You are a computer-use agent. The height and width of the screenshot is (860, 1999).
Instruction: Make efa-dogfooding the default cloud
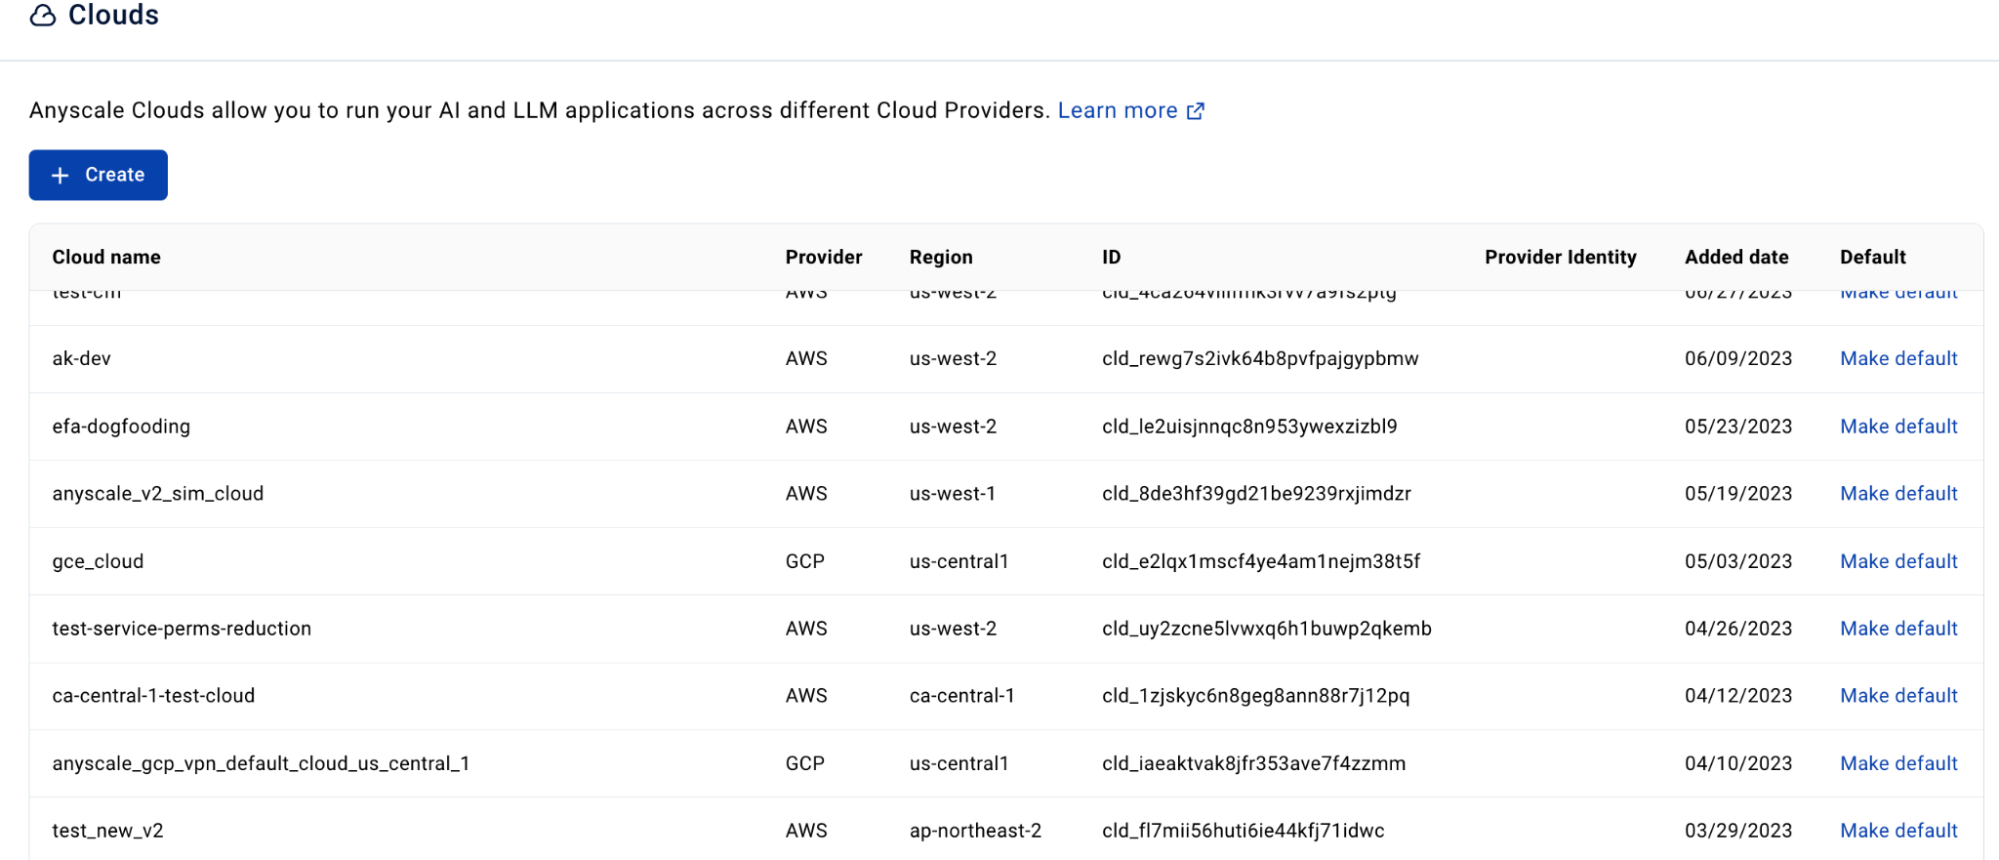point(1898,426)
